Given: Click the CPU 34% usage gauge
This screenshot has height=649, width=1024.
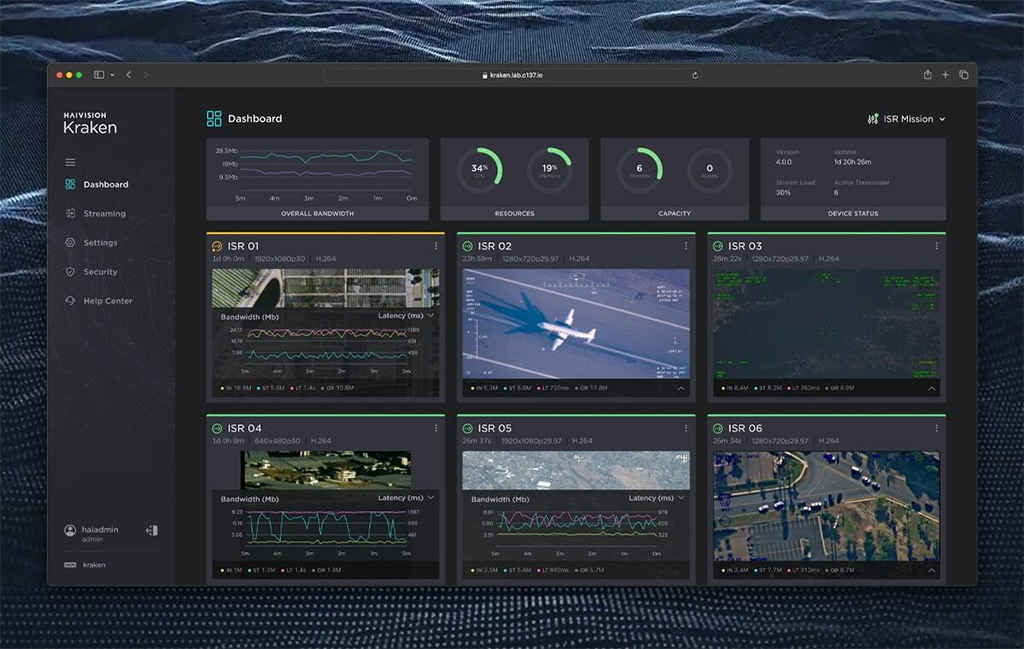Looking at the screenshot, I should tap(480, 168).
